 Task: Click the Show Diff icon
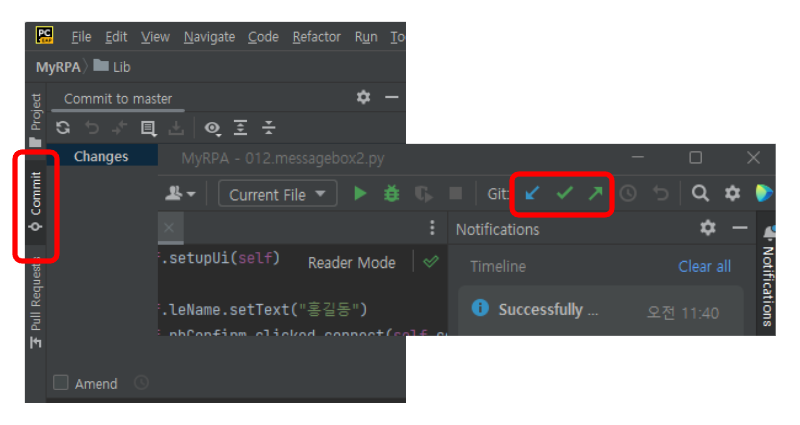click(x=119, y=128)
